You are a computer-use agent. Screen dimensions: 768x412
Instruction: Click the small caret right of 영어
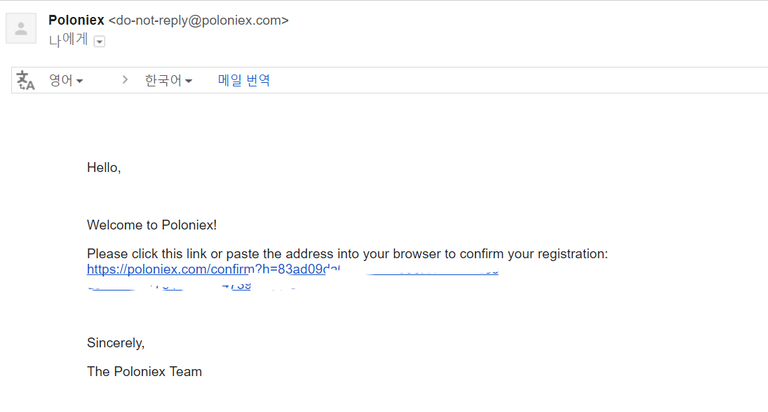(80, 81)
